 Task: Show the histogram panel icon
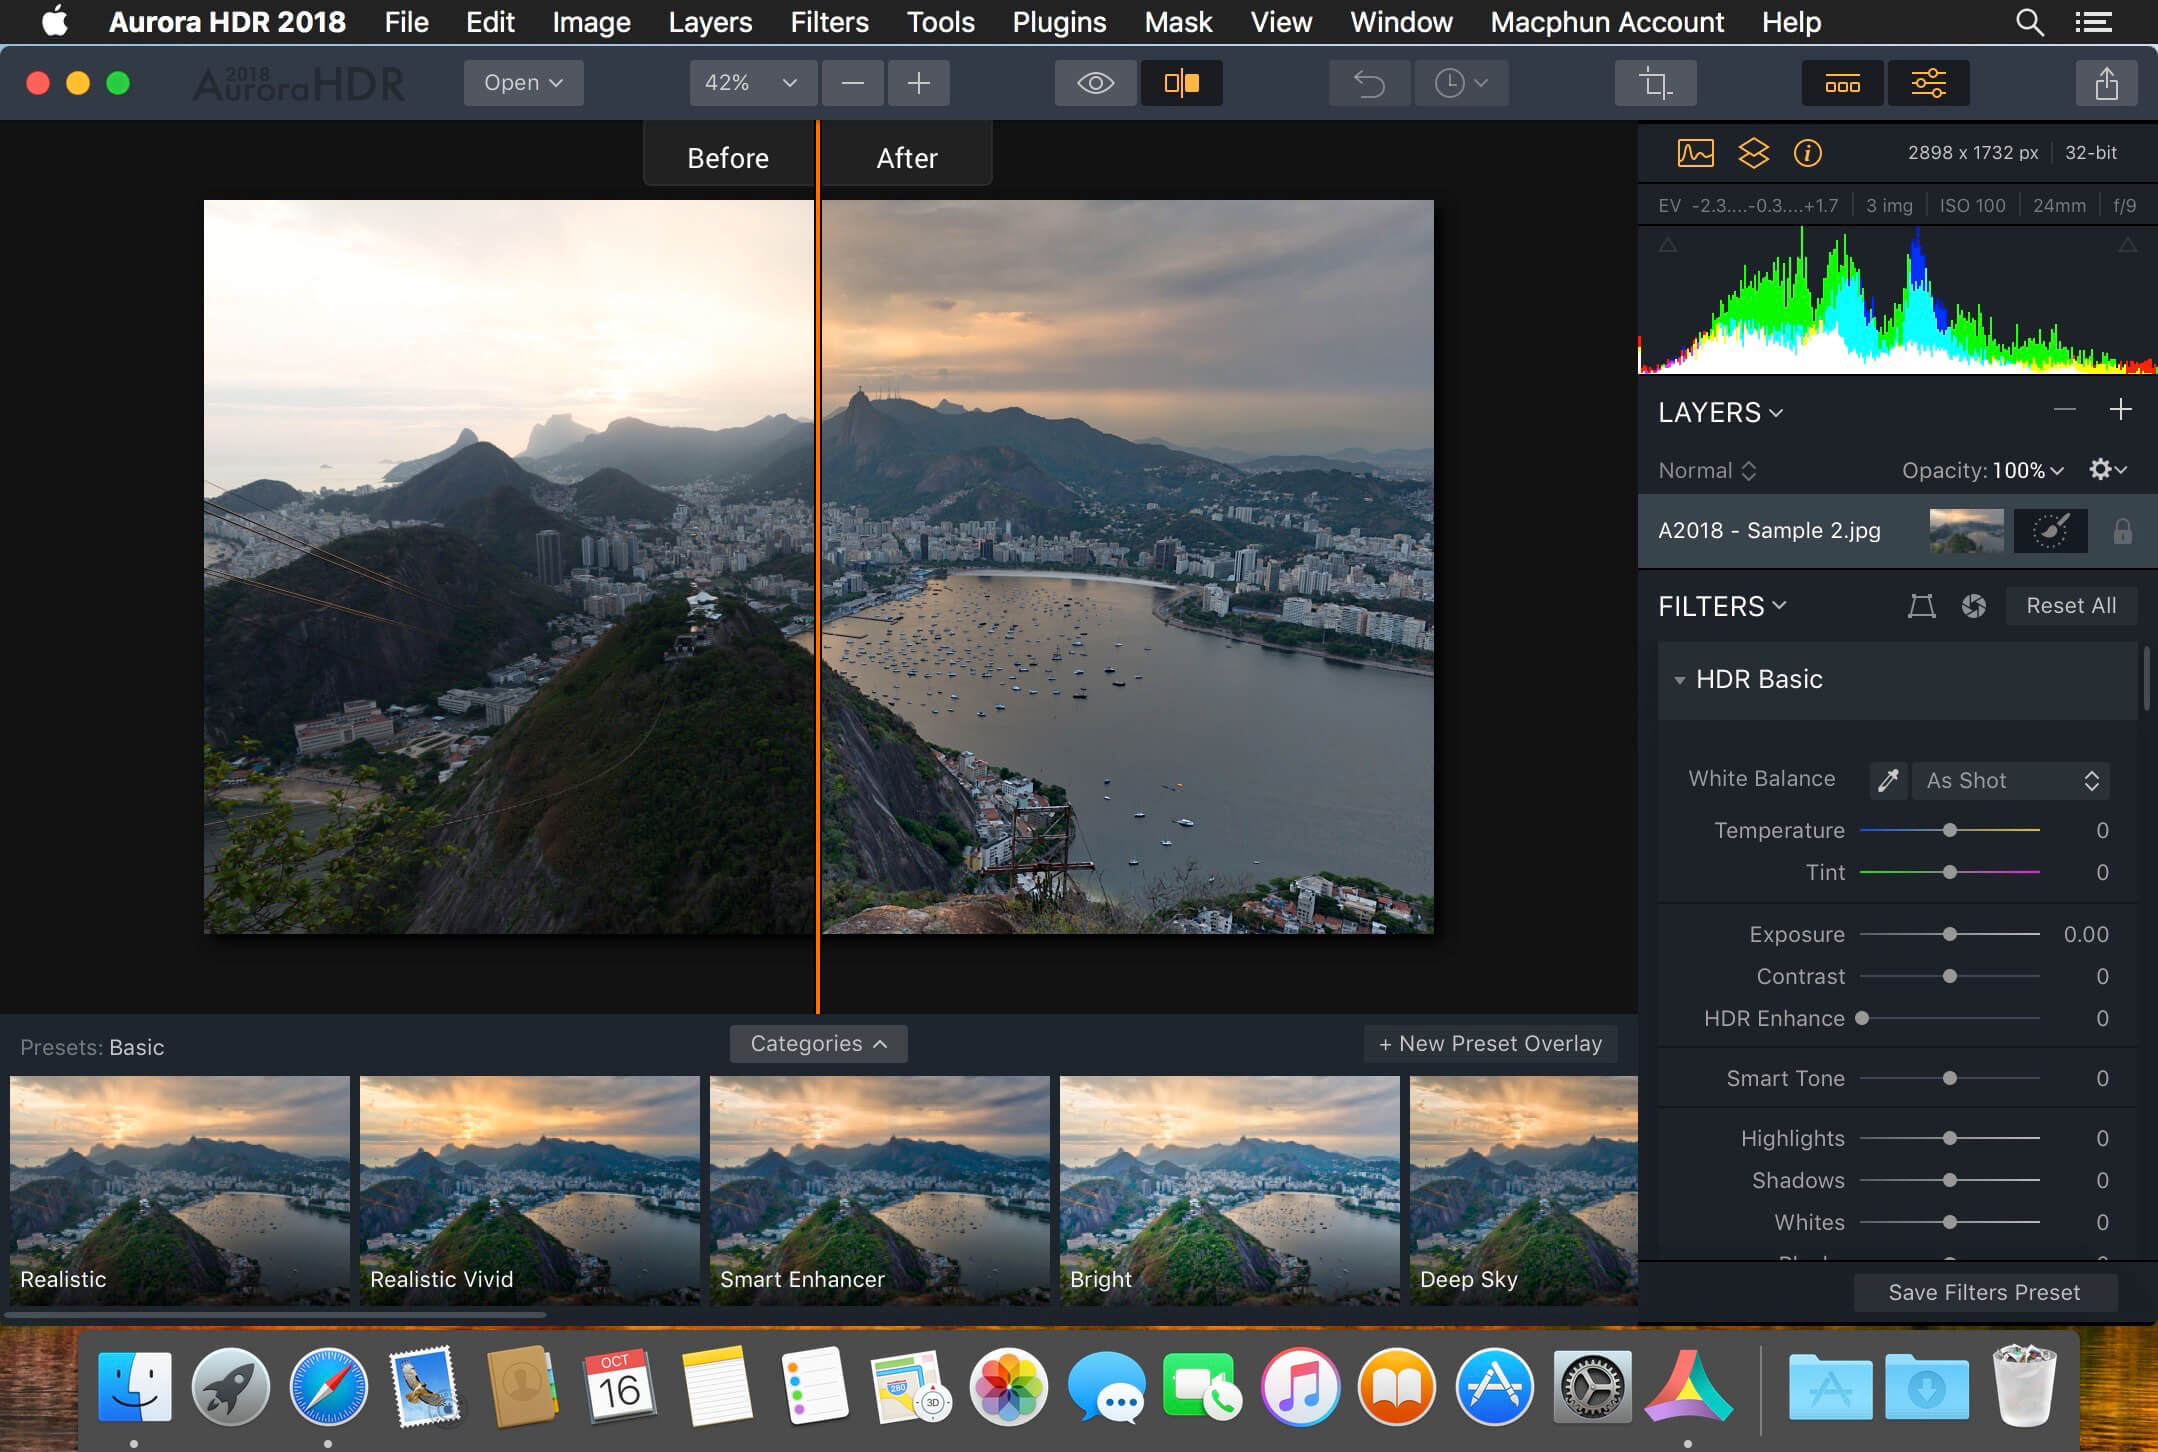1695,153
